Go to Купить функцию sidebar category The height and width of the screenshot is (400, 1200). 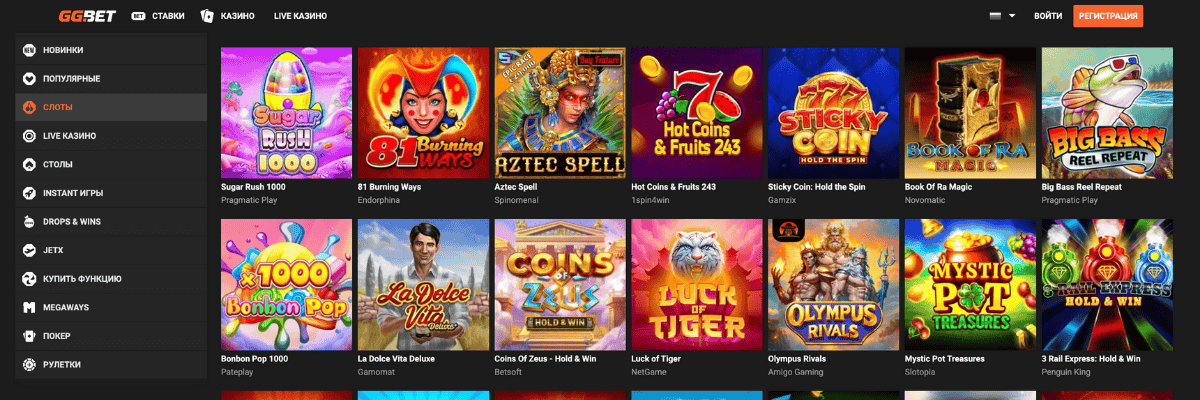pyautogui.click(x=82, y=279)
